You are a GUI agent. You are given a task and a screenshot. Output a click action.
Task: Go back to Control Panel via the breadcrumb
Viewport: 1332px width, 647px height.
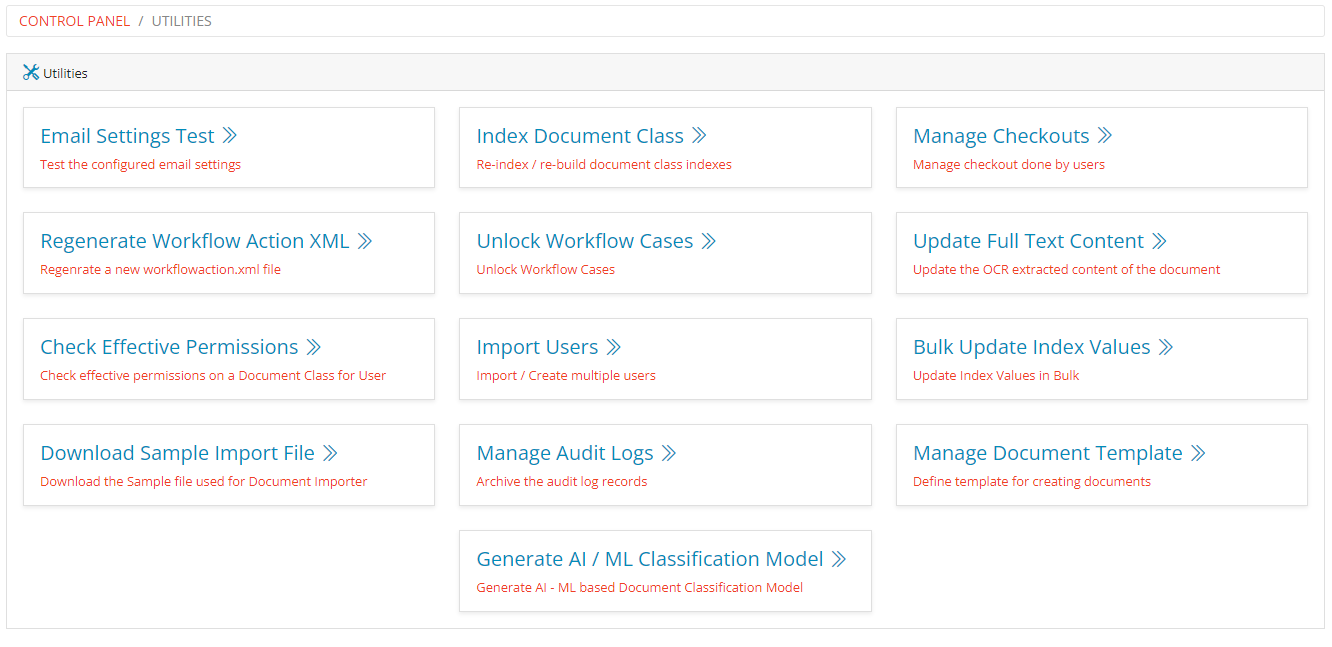[x=74, y=21]
